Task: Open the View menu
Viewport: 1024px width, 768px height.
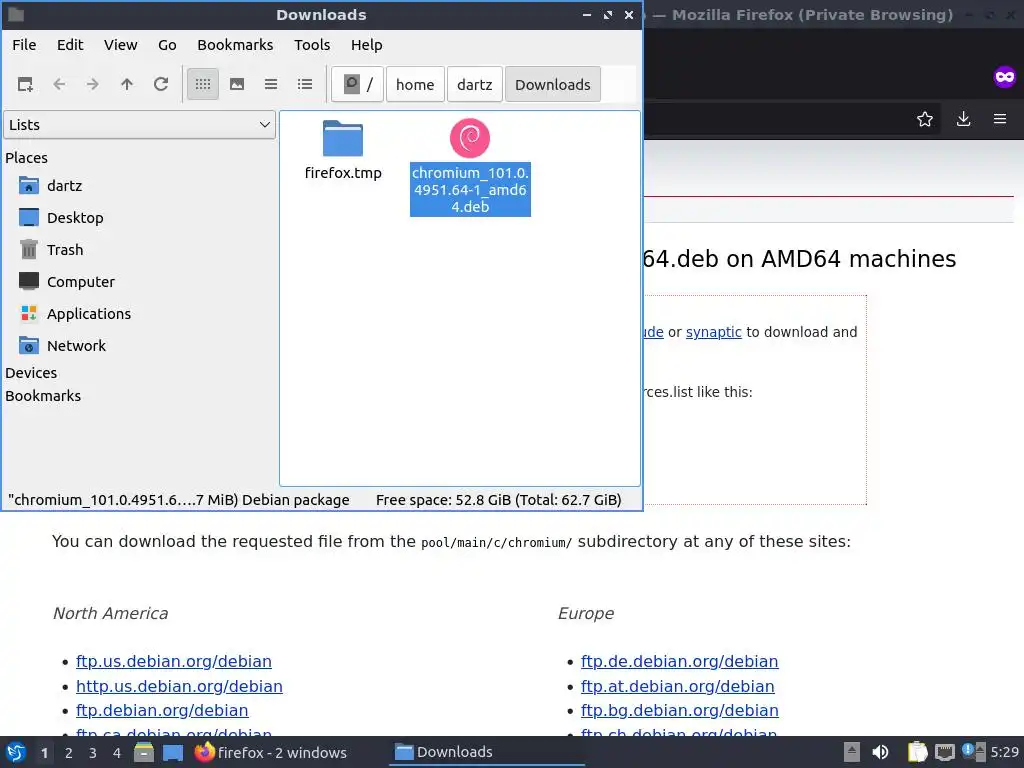Action: pyautogui.click(x=121, y=45)
